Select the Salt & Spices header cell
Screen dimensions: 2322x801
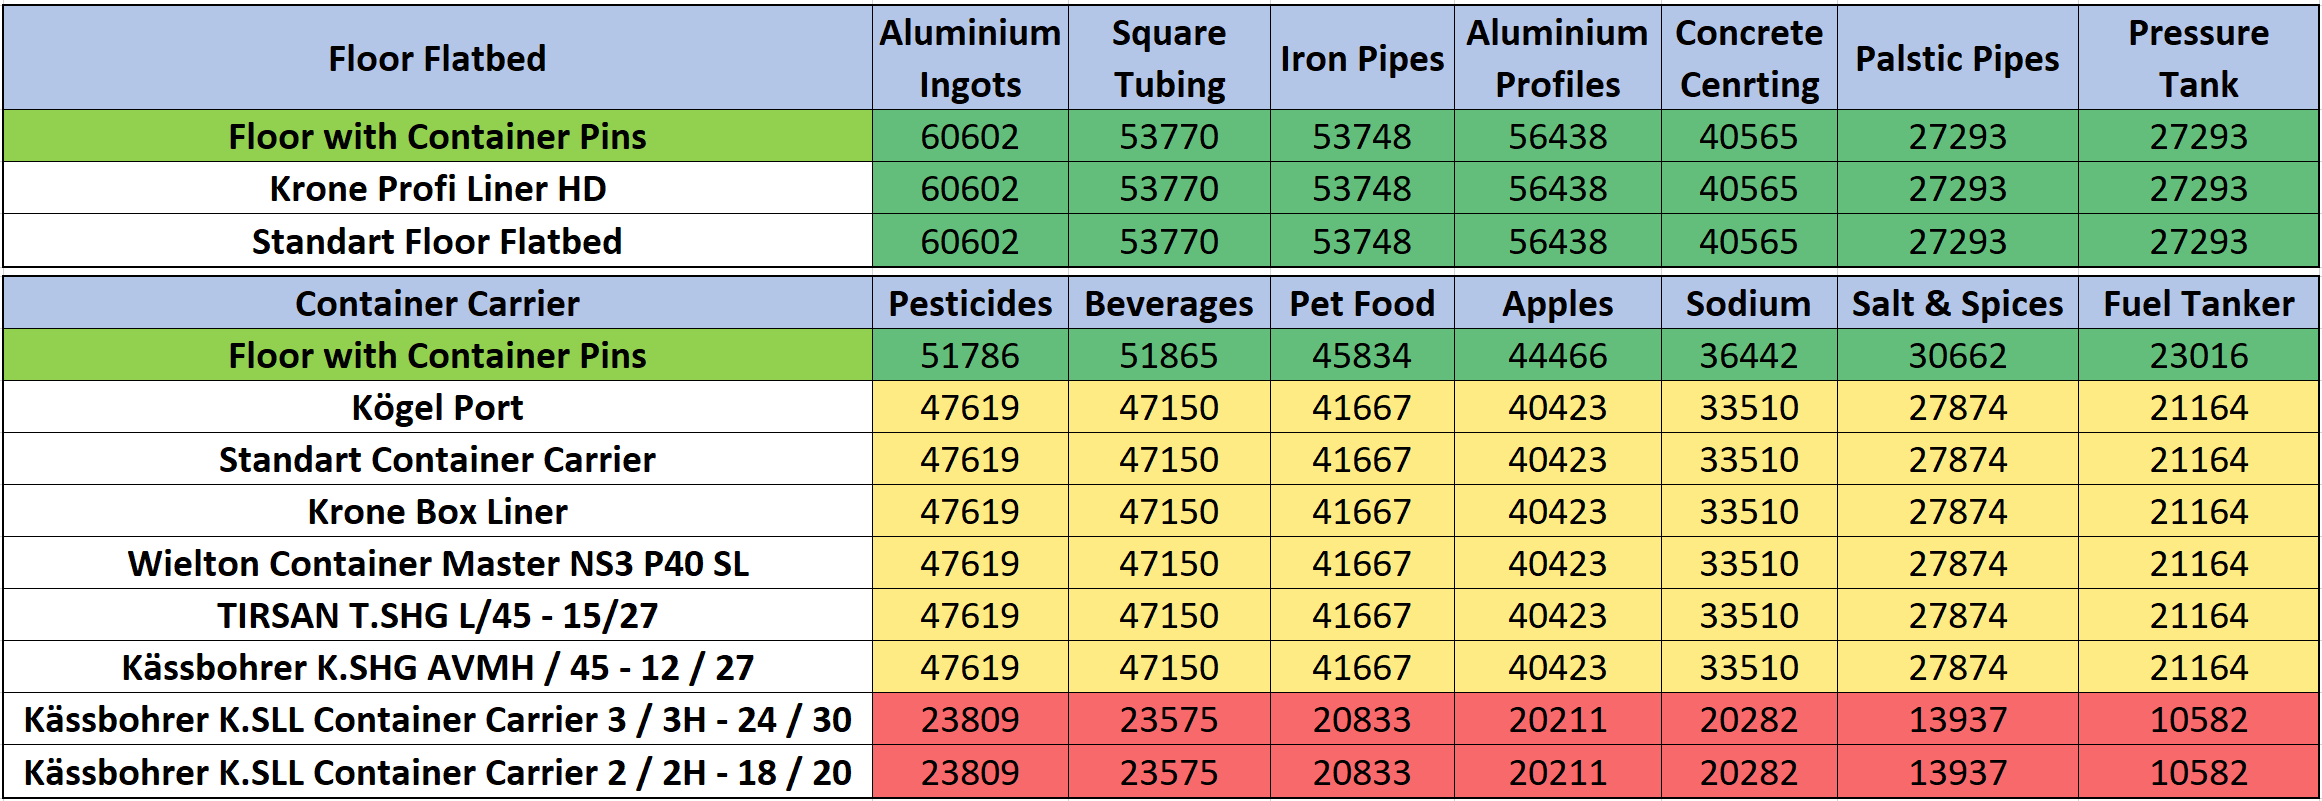1957,303
